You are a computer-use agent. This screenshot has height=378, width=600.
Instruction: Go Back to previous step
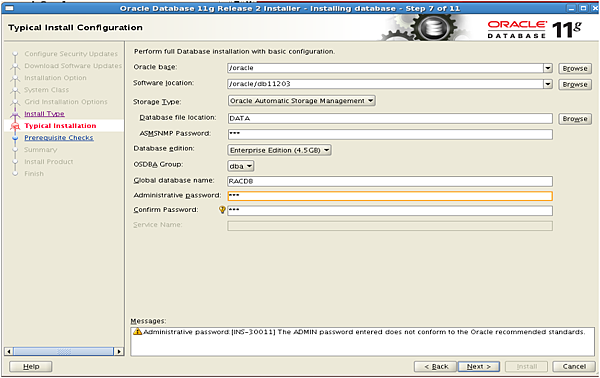(436, 367)
